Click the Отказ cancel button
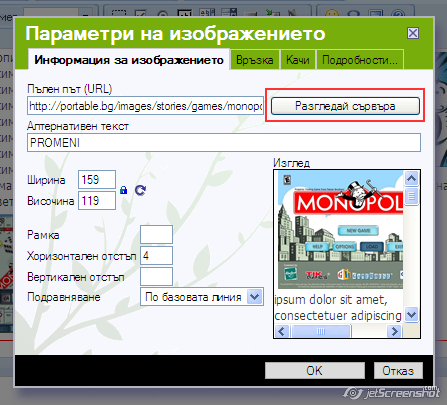 click(x=398, y=370)
